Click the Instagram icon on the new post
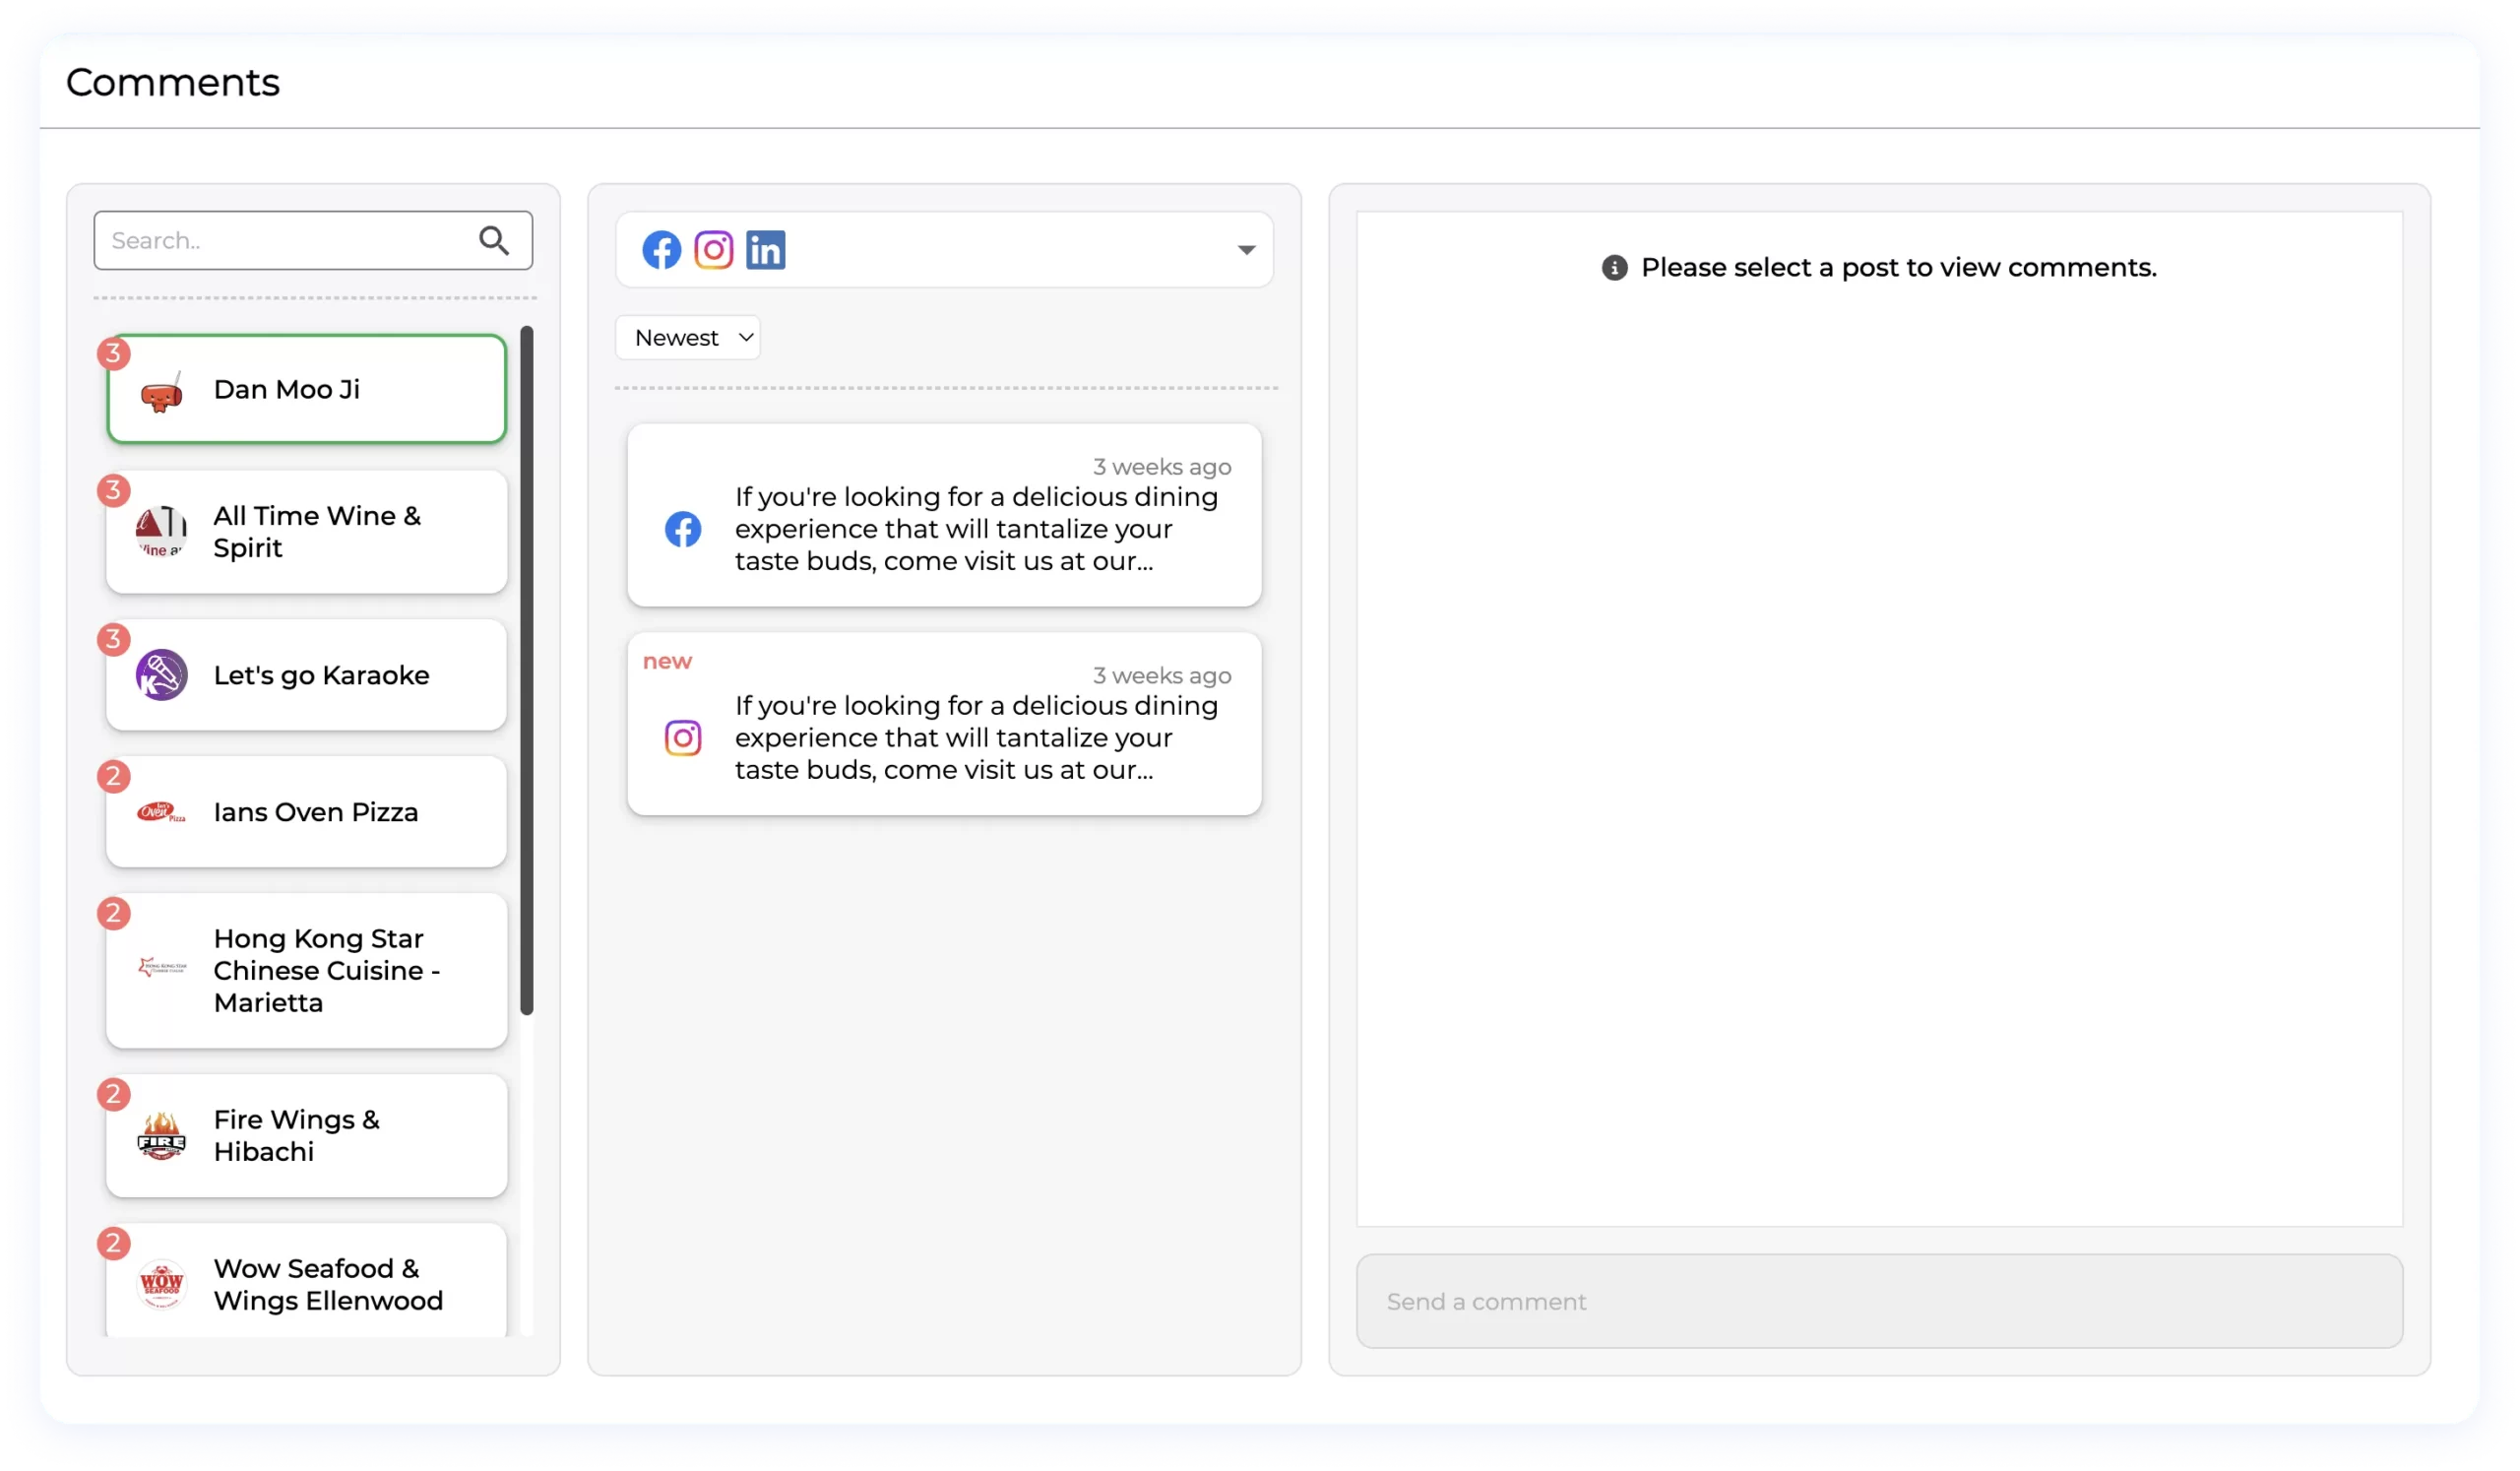This screenshot has width=2520, height=1471. (683, 738)
